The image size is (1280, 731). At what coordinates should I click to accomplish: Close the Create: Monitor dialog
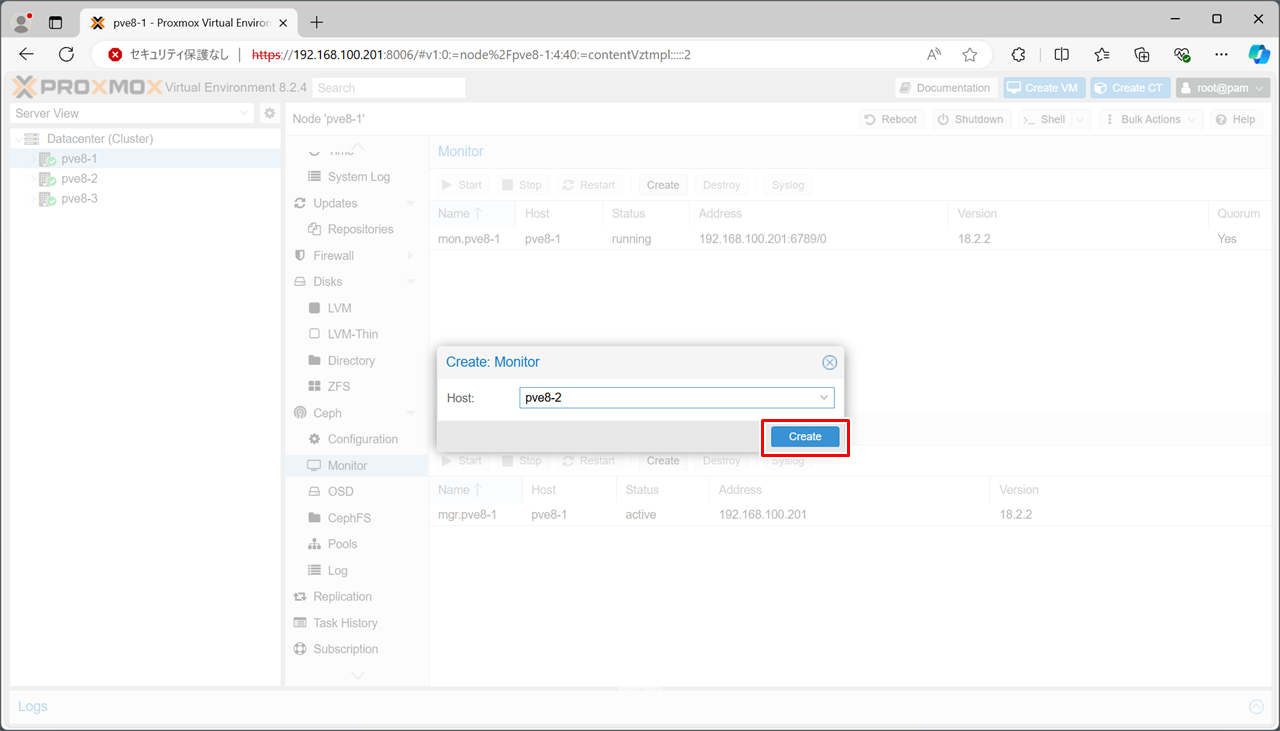click(x=829, y=363)
